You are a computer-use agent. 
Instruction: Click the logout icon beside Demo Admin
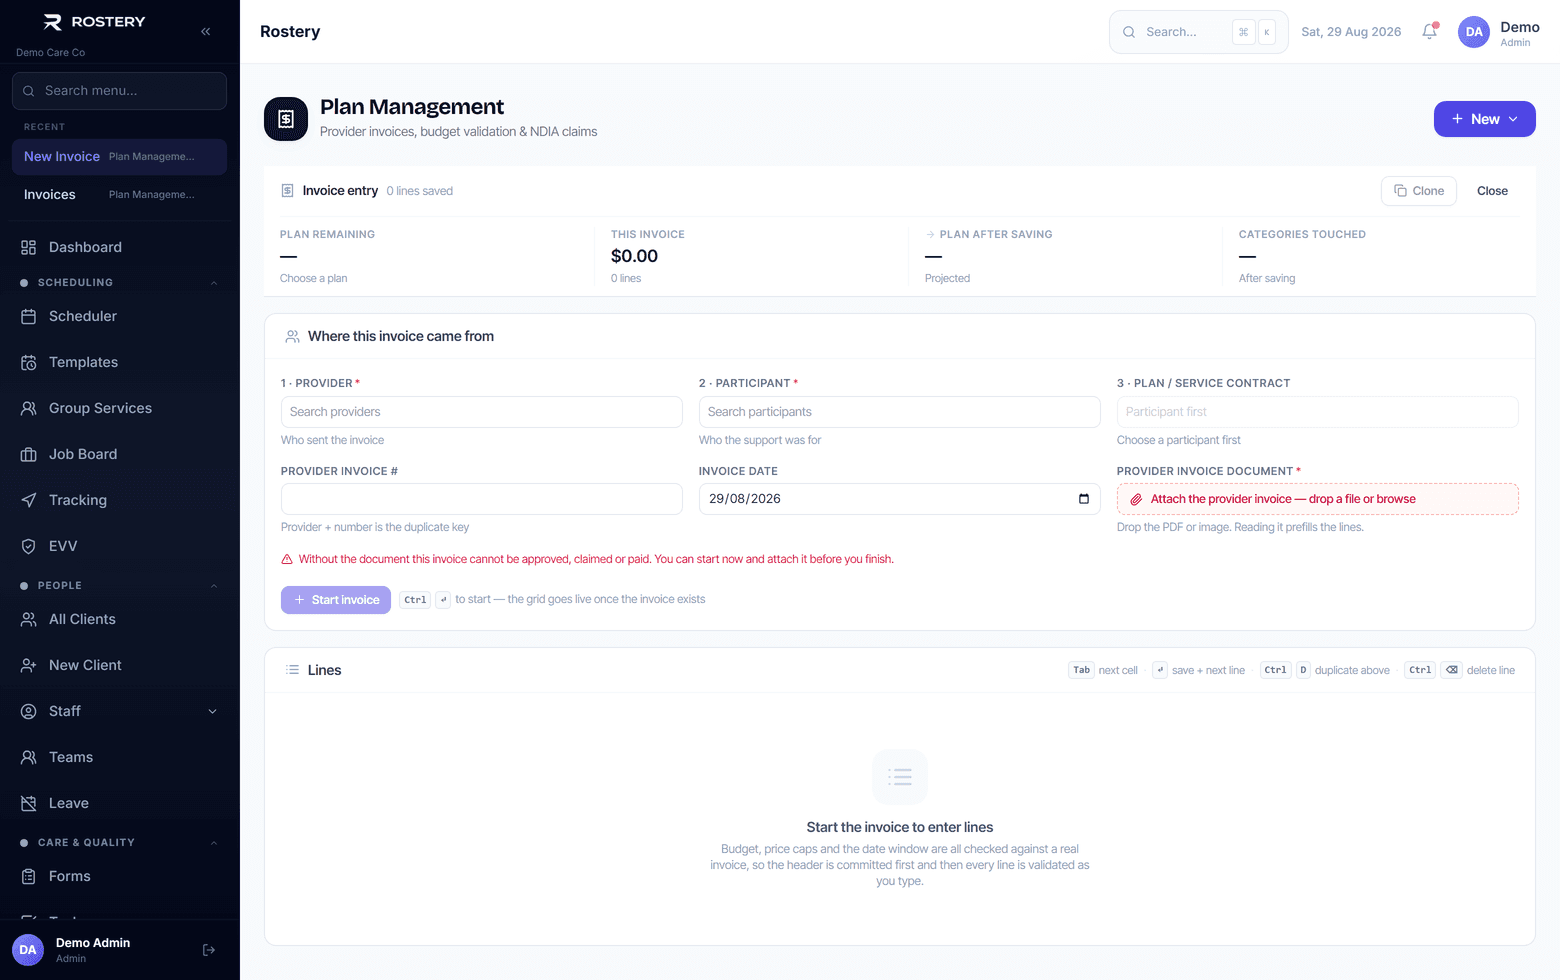[x=209, y=950]
